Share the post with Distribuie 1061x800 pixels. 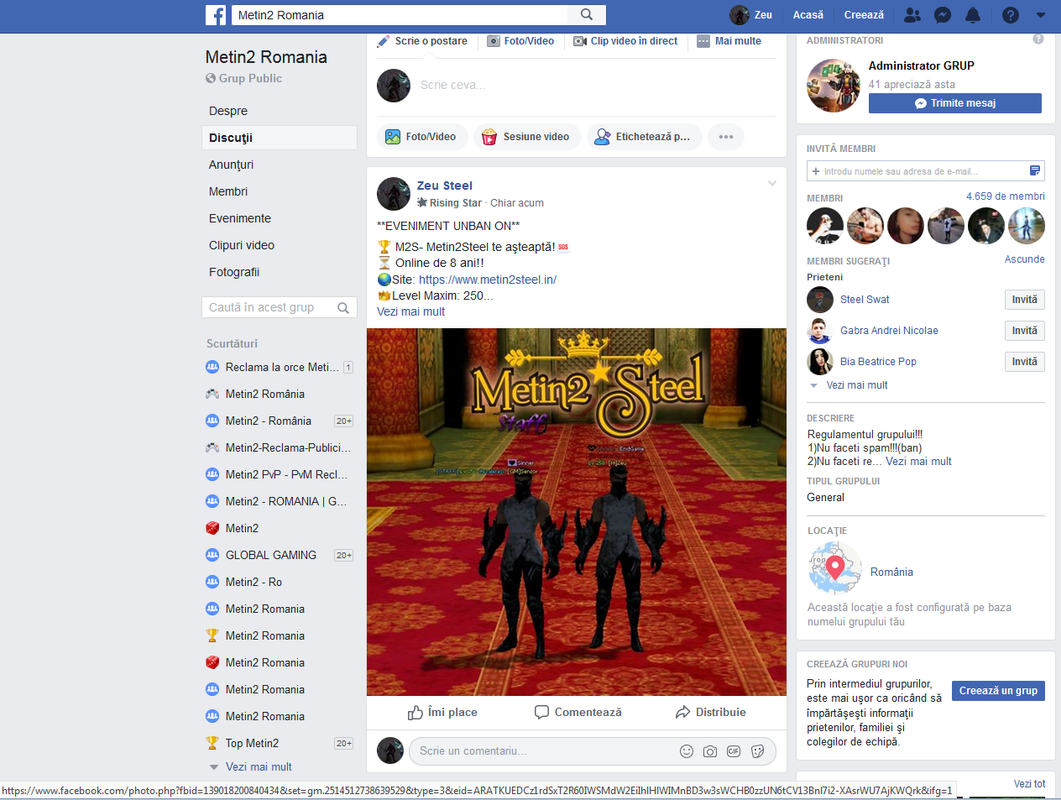tap(710, 712)
